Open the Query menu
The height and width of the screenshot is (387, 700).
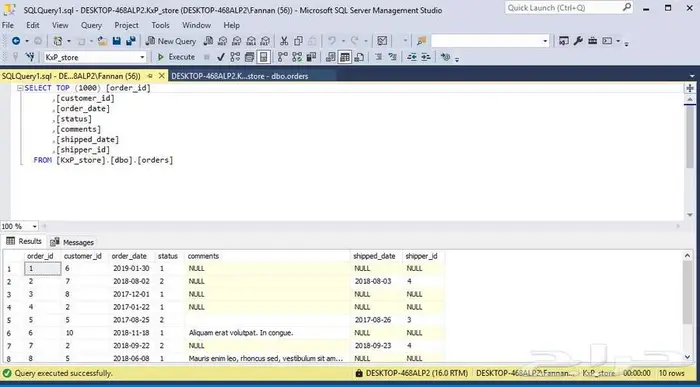coord(91,25)
